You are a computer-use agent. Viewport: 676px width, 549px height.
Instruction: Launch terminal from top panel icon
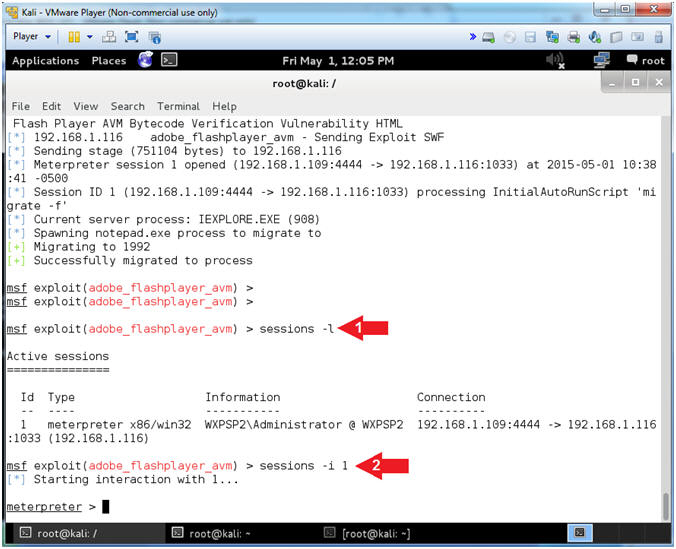169,60
